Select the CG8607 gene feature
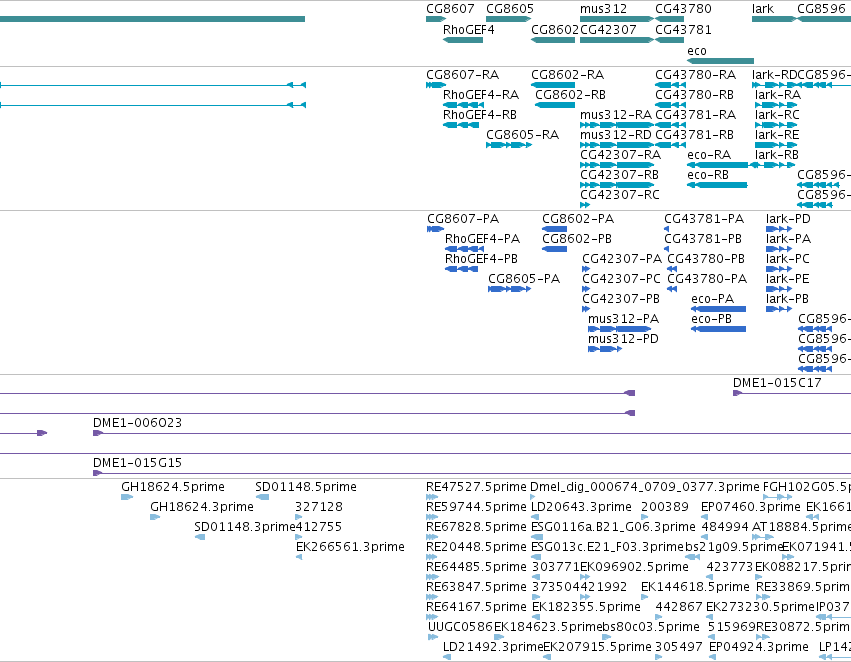The image size is (851, 662). pyautogui.click(x=436, y=19)
